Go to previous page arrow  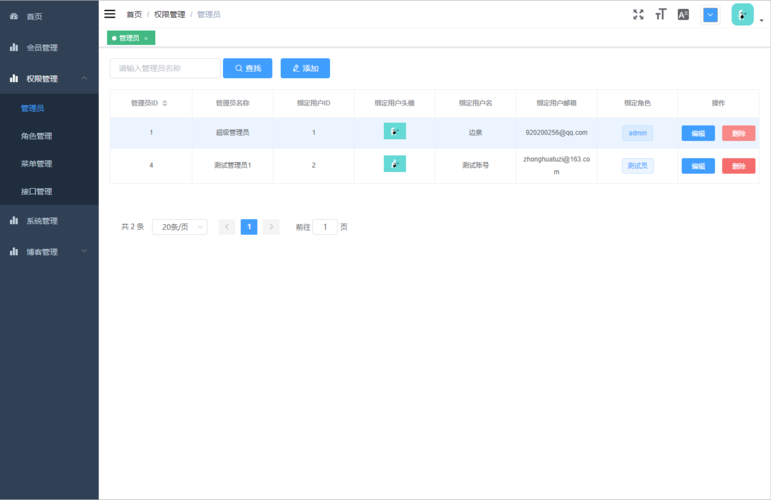coord(227,227)
